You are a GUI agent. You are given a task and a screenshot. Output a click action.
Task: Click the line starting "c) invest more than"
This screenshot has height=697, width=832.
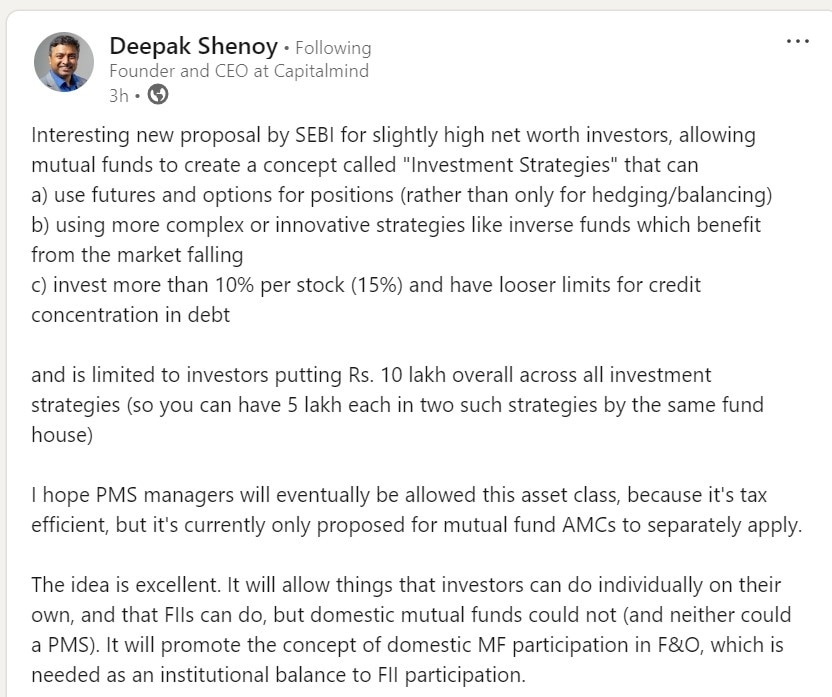pos(366,285)
